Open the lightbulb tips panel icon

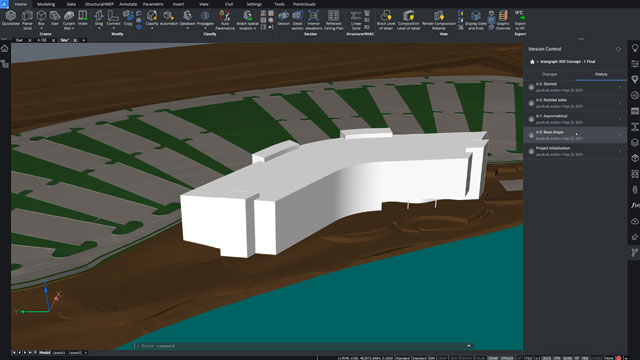click(635, 48)
